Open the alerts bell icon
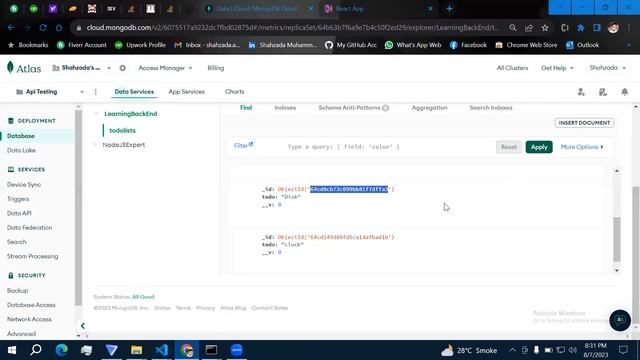The image size is (640, 360). (624, 92)
